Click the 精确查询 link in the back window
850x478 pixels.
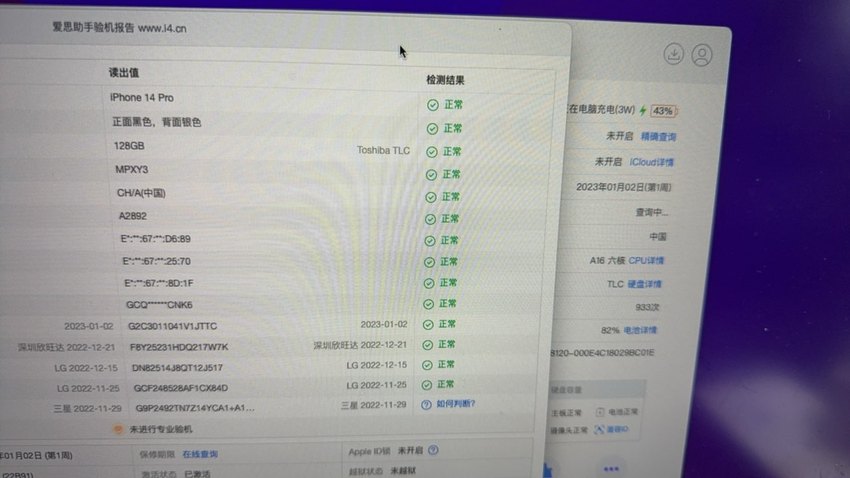(658, 137)
